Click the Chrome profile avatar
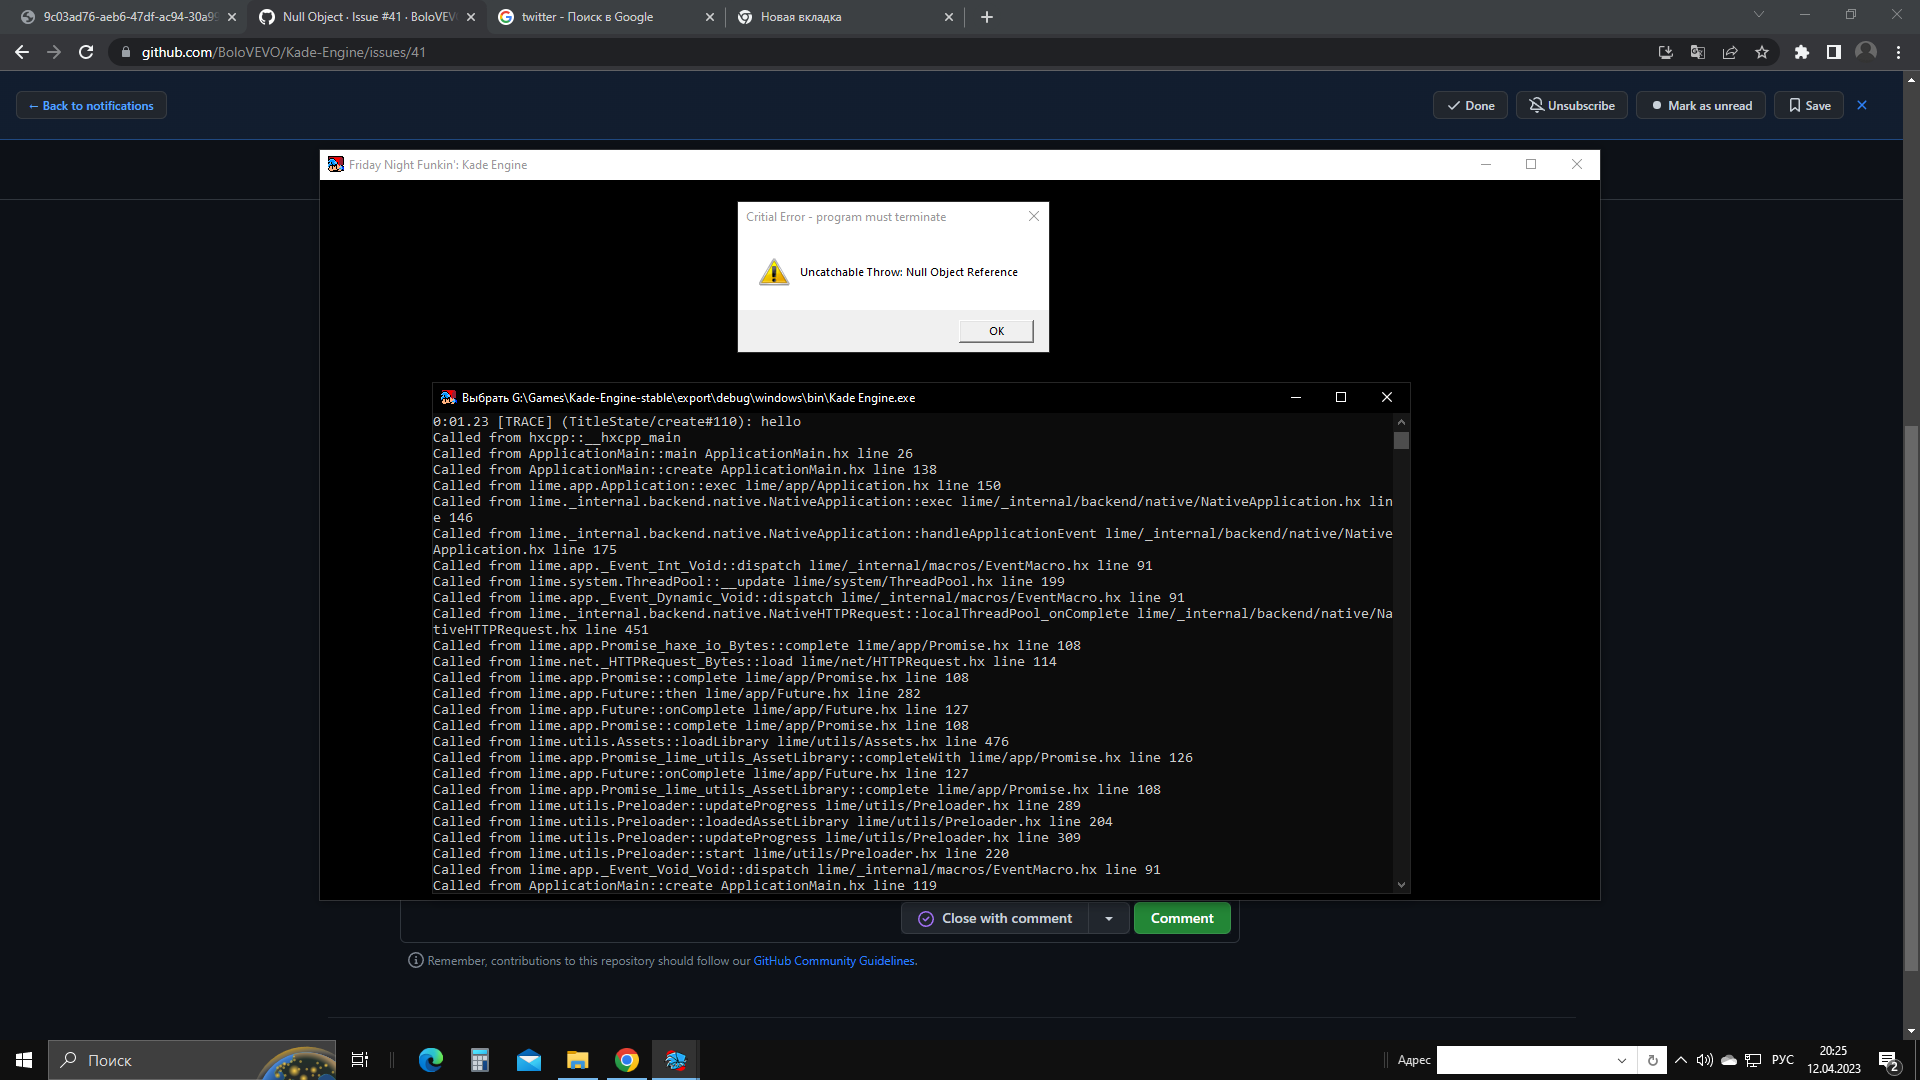This screenshot has width=1920, height=1080. tap(1868, 52)
